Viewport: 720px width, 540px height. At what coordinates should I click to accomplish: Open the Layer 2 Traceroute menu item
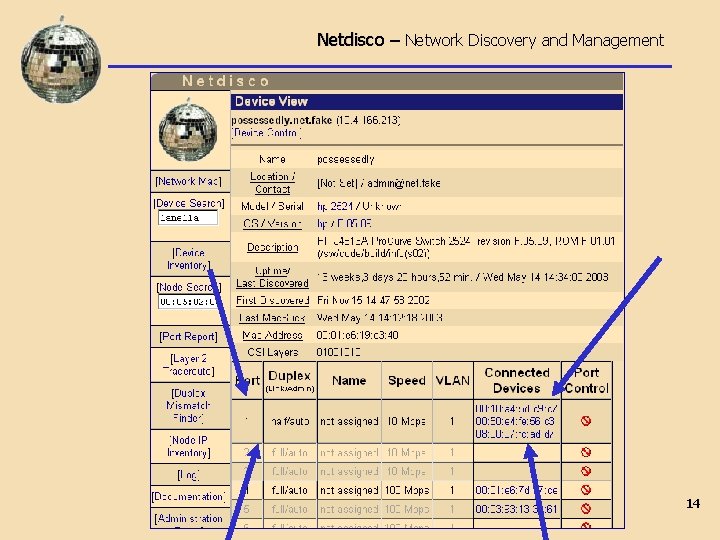tap(189, 365)
